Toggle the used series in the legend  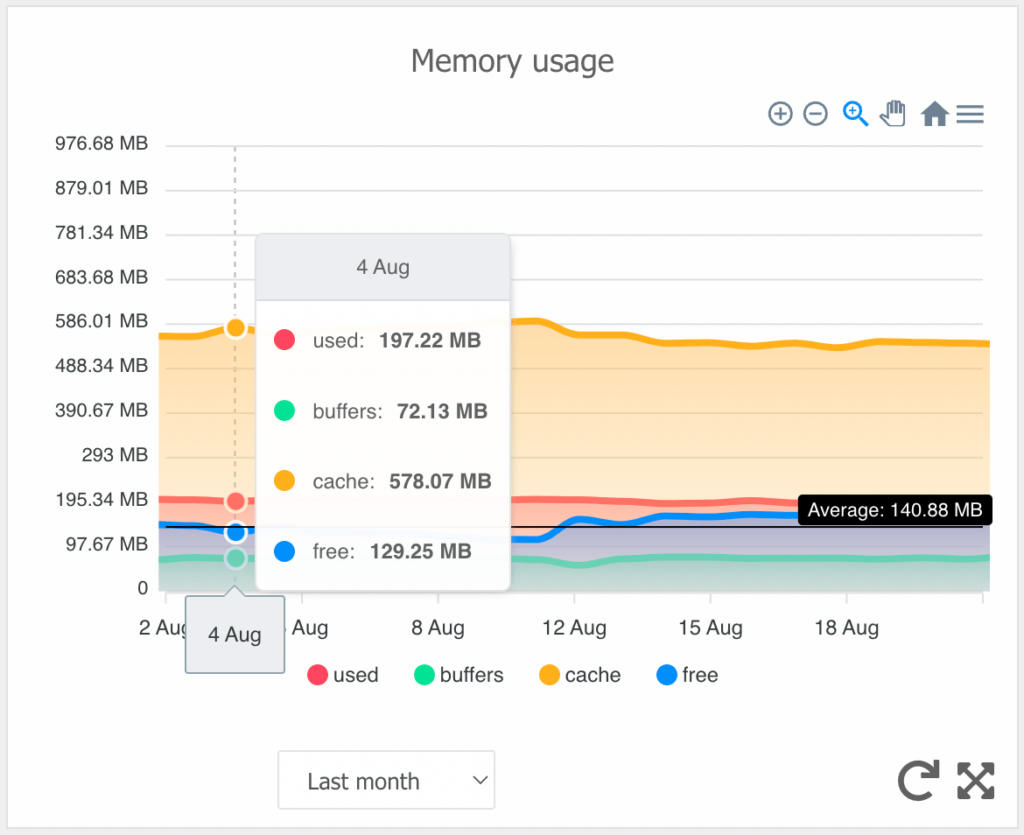tap(343, 675)
